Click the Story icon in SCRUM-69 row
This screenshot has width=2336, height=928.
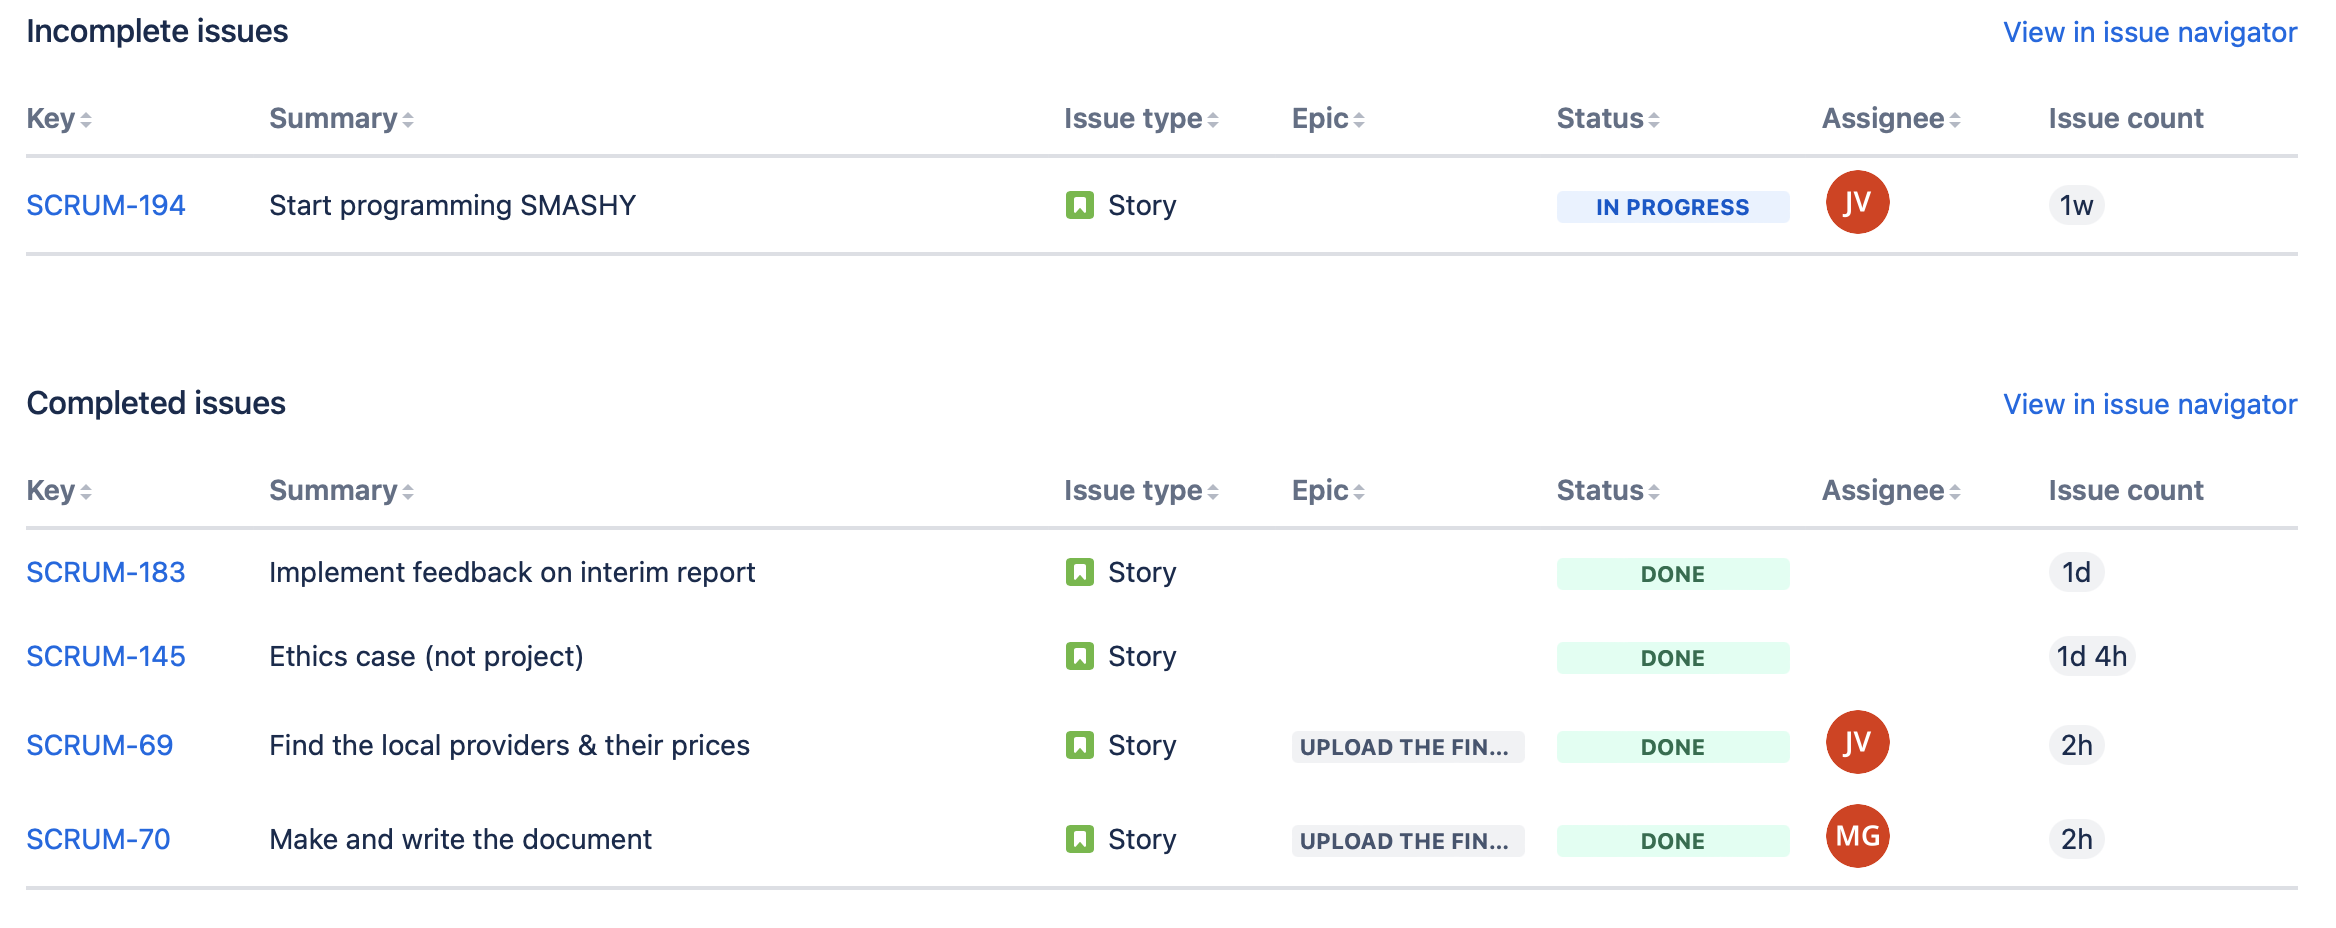point(1079,745)
